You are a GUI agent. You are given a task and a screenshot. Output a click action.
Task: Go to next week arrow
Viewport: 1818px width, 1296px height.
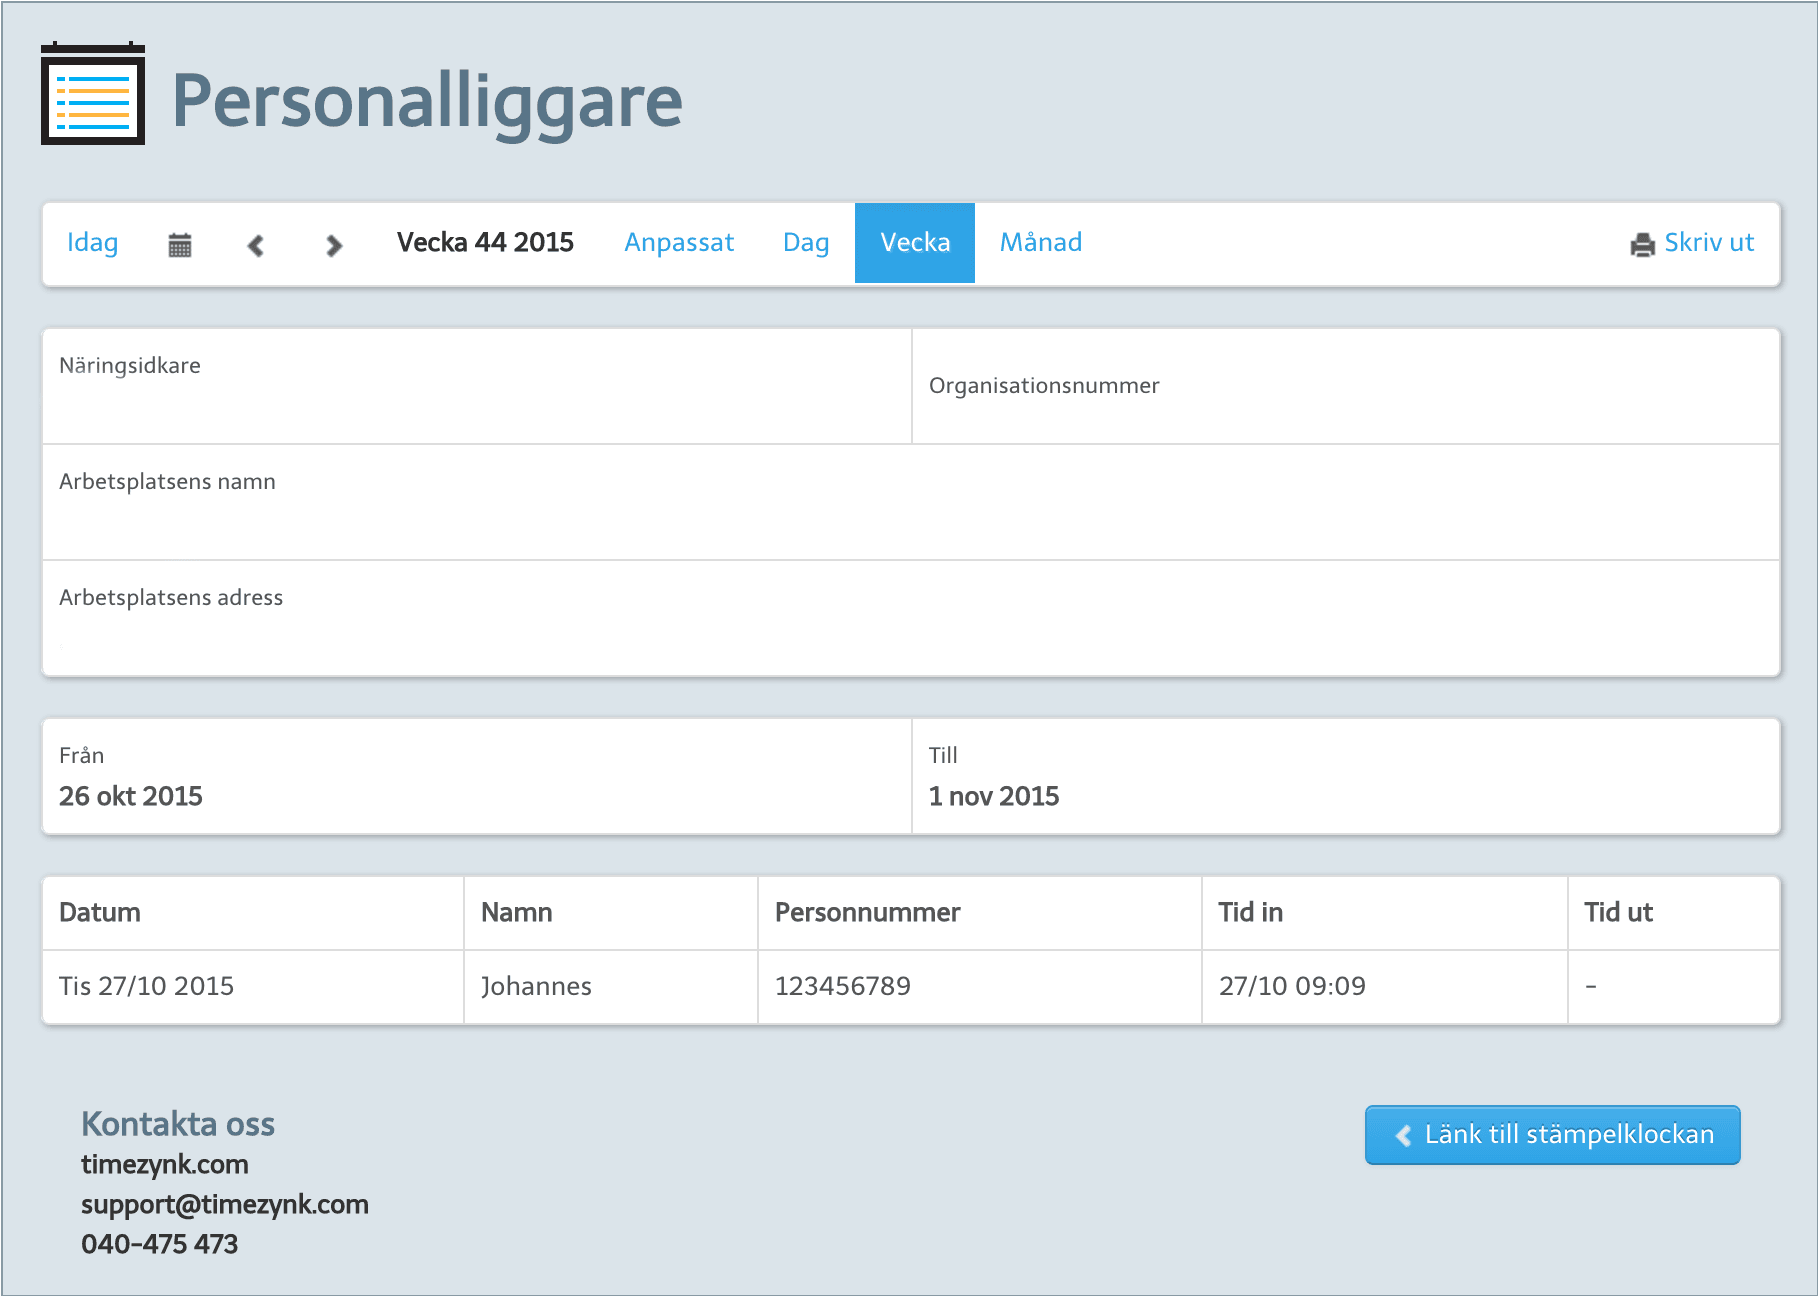334,245
